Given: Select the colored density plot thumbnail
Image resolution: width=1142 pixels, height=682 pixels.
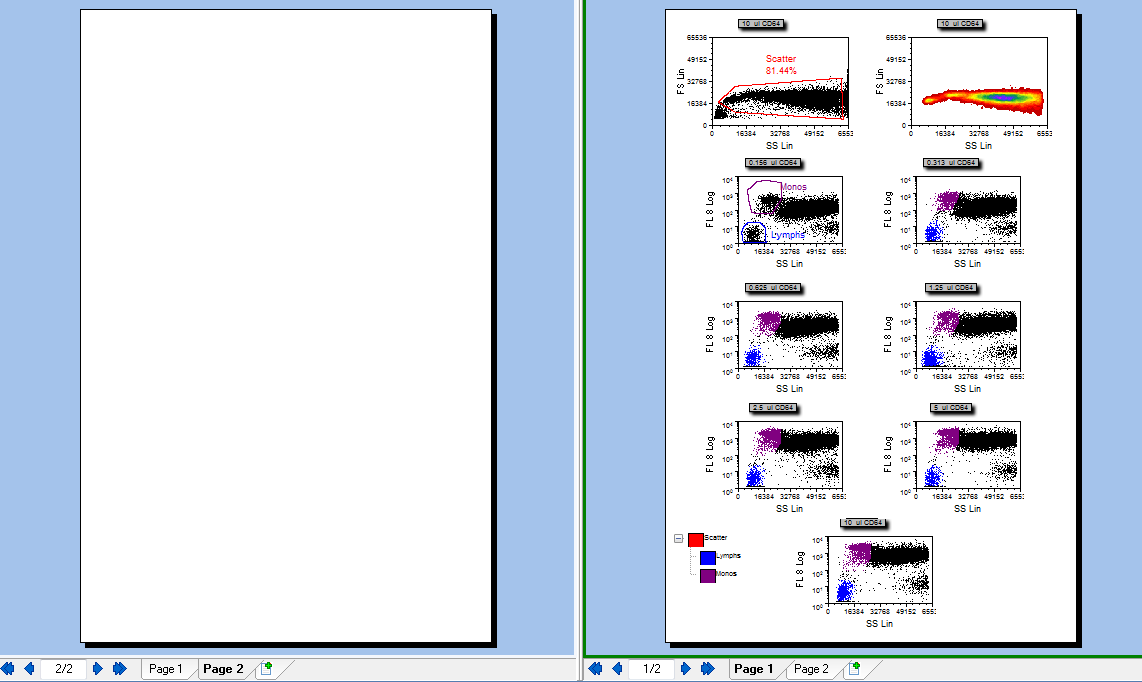Looking at the screenshot, I should point(982,98).
